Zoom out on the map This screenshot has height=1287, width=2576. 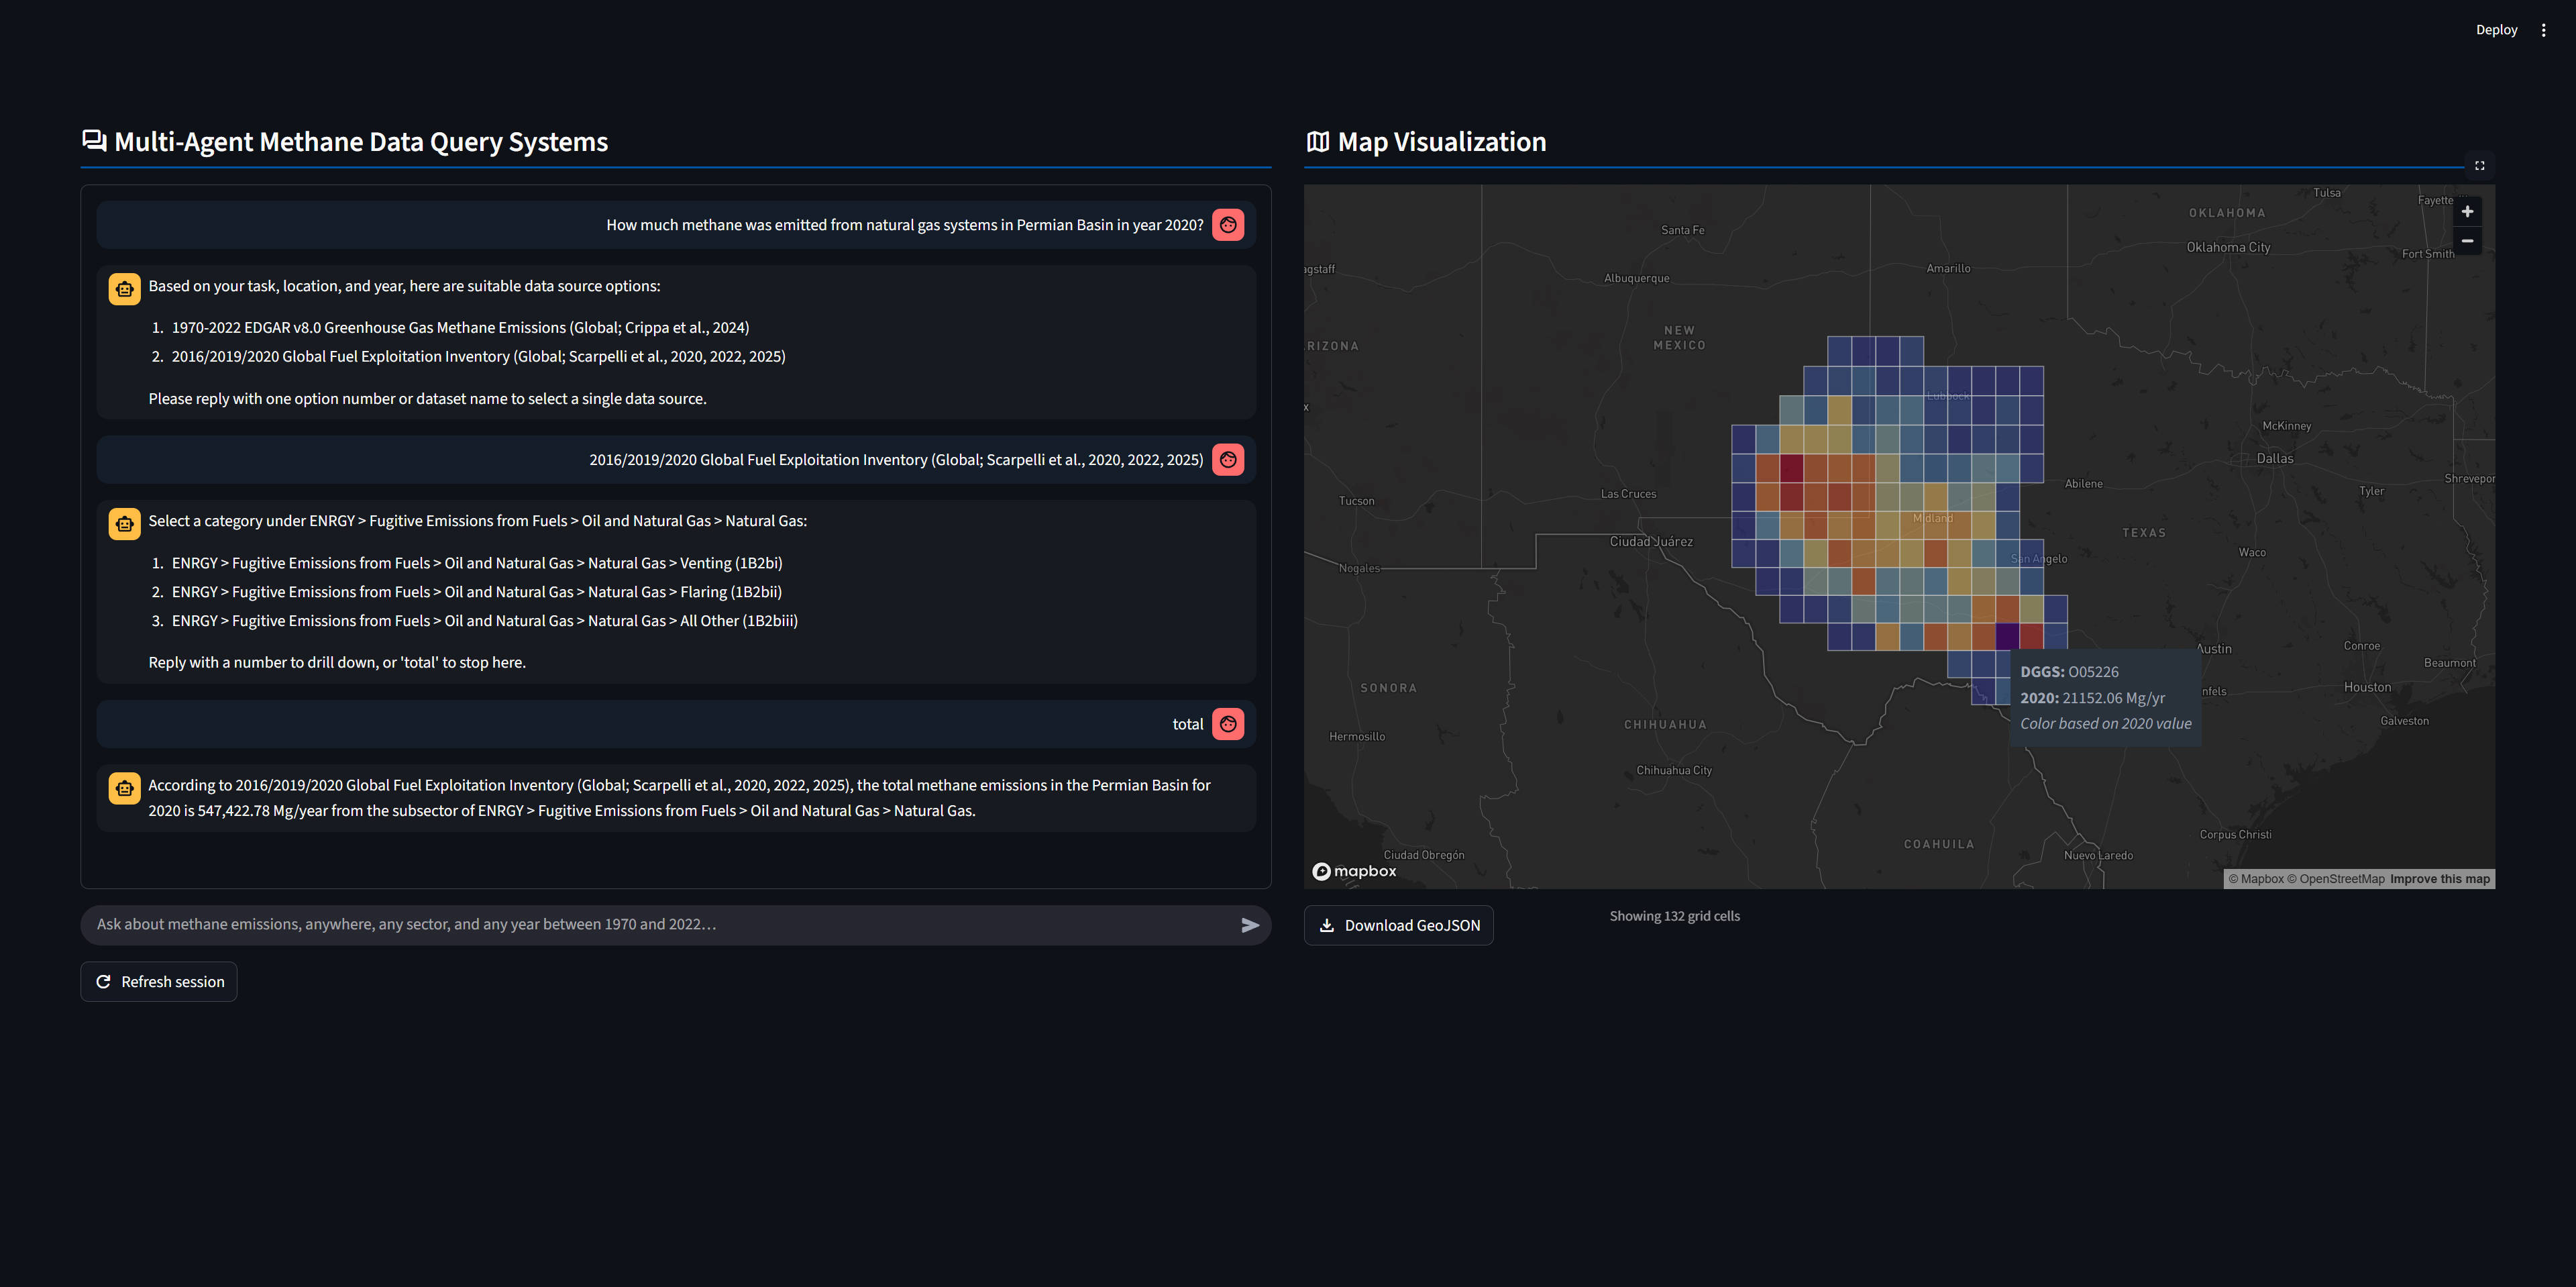pyautogui.click(x=2467, y=241)
